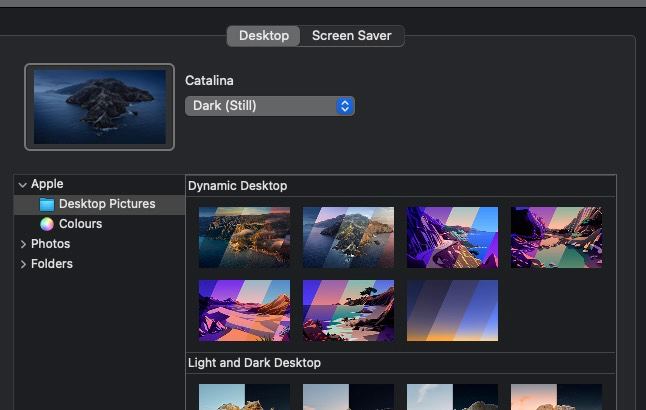This screenshot has width=646, height=410.
Task: Open the Screen Saver tab
Action: pyautogui.click(x=352, y=36)
